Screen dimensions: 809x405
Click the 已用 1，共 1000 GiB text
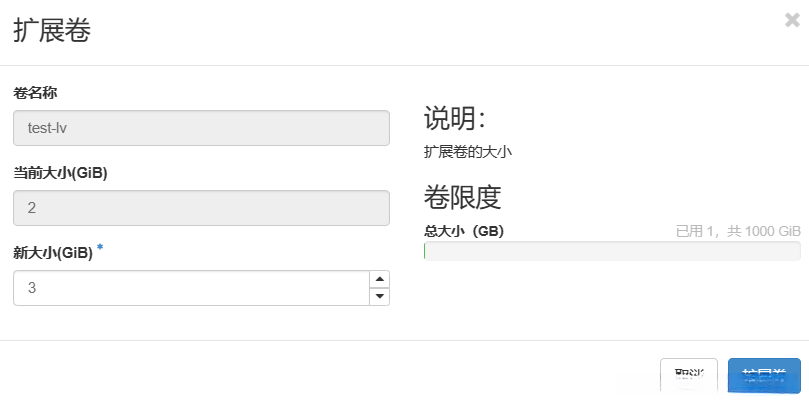pyautogui.click(x=738, y=231)
